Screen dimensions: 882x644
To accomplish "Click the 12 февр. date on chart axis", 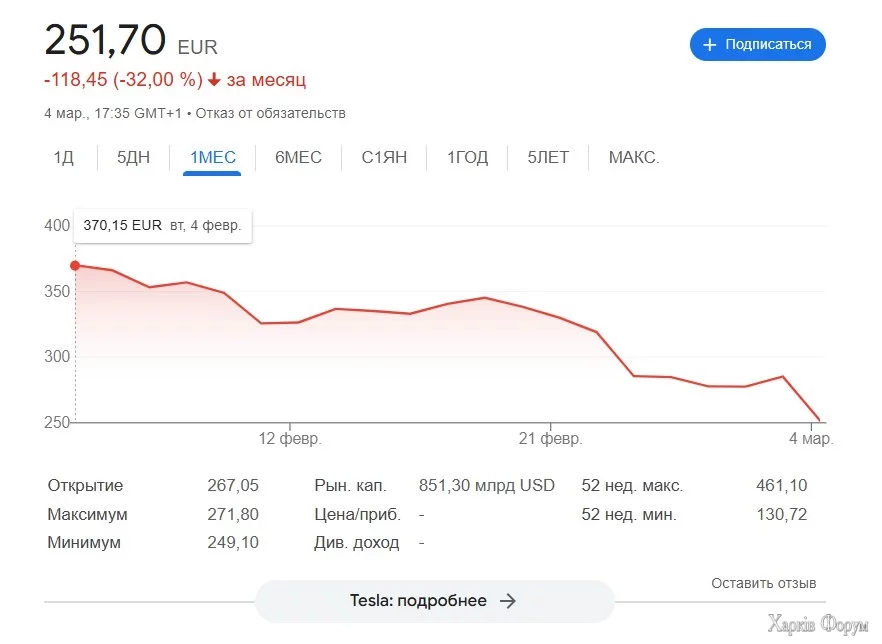I will pyautogui.click(x=290, y=438).
